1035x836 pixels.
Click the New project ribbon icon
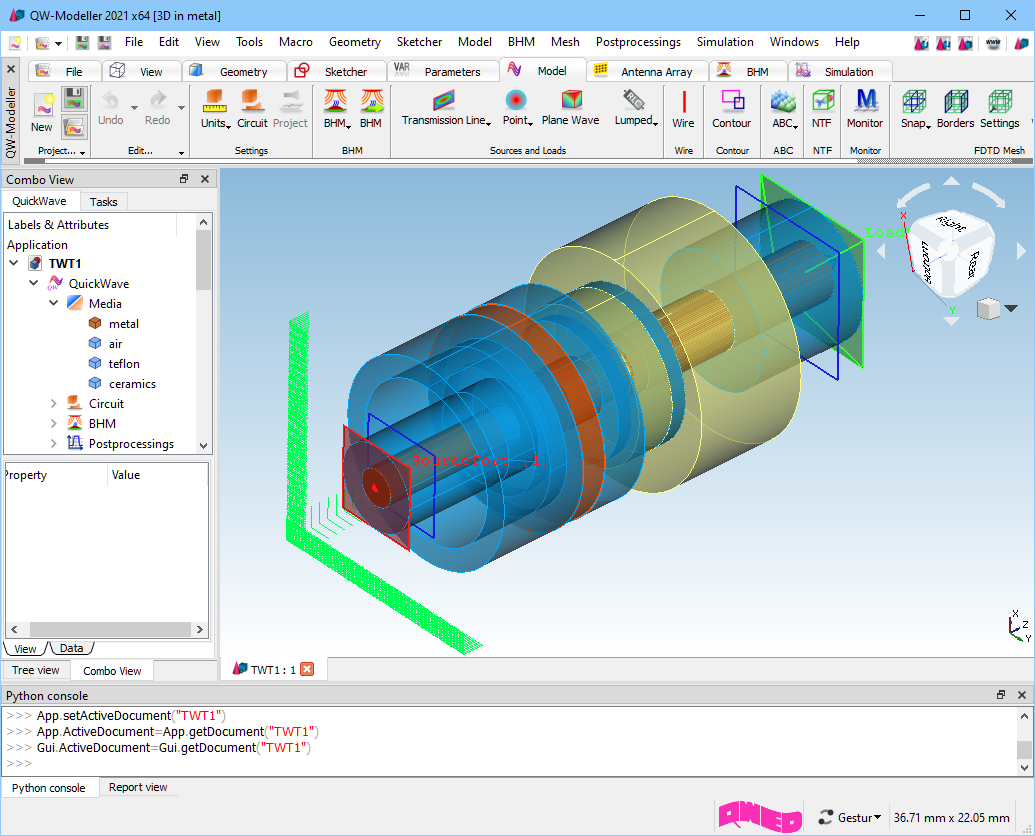(x=42, y=112)
